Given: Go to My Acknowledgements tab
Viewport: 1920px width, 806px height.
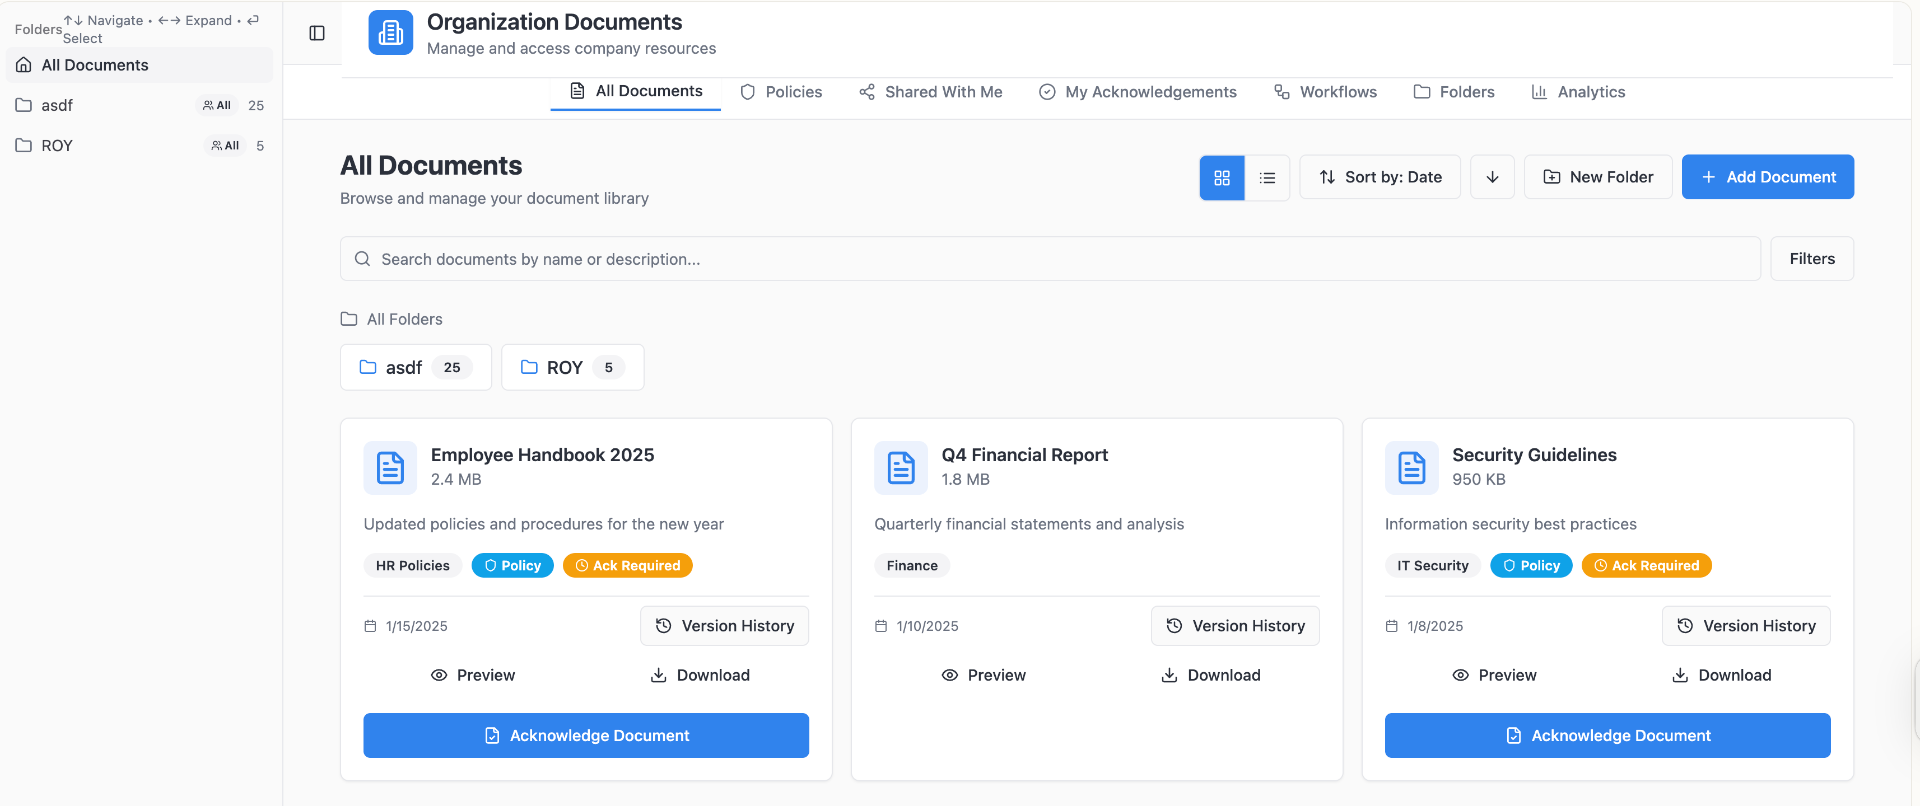Looking at the screenshot, I should (x=1138, y=92).
